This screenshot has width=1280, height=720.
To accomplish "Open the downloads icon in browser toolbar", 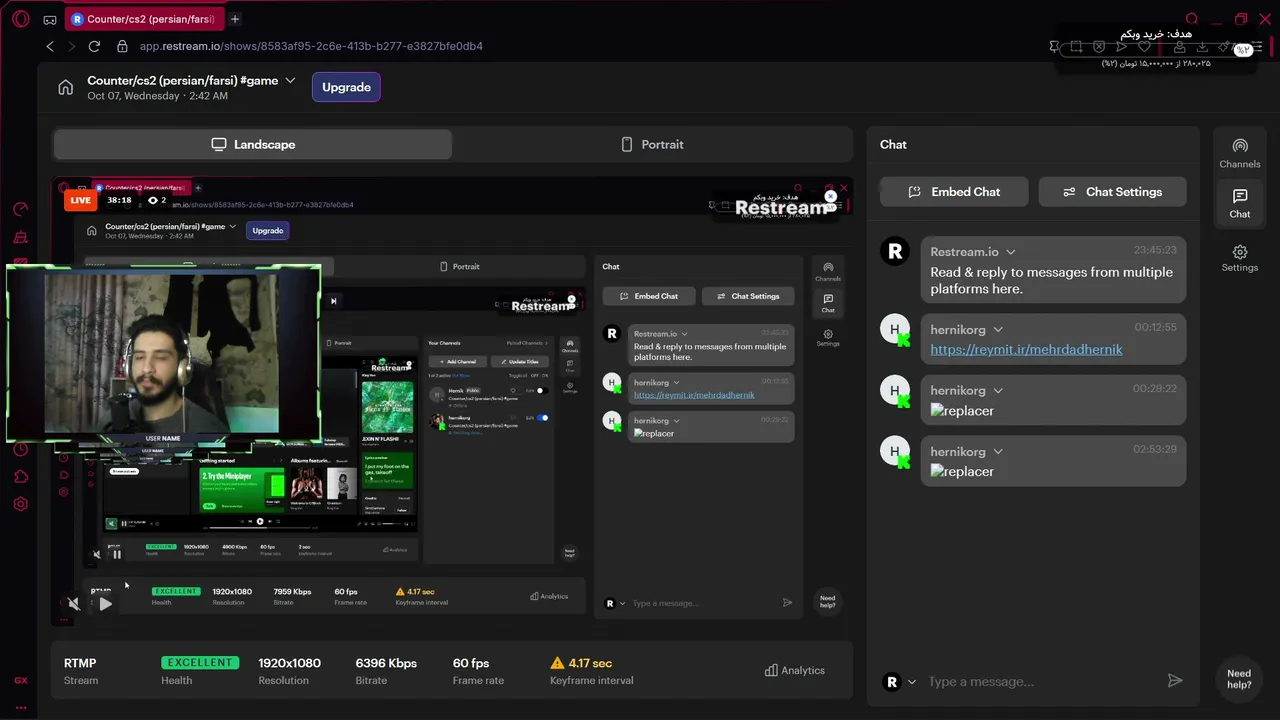I will [1202, 47].
